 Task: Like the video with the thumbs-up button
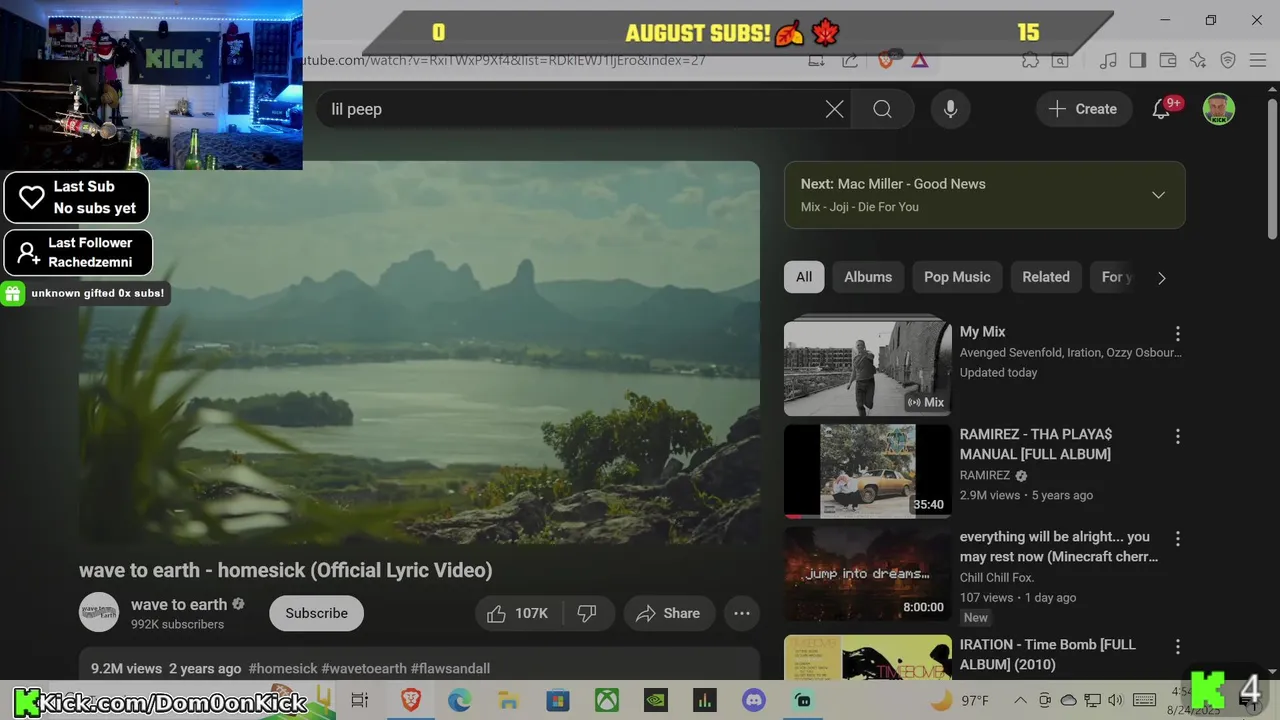[519, 613]
